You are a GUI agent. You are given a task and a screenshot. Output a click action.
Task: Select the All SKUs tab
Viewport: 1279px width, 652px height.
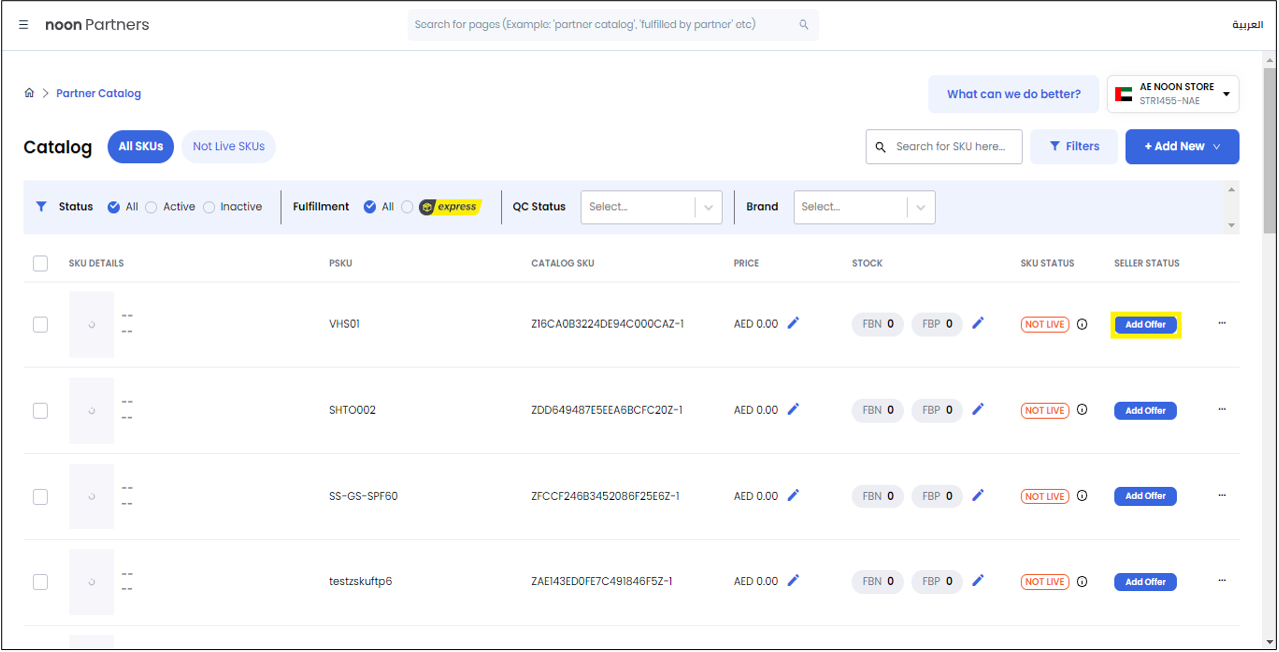[140, 146]
